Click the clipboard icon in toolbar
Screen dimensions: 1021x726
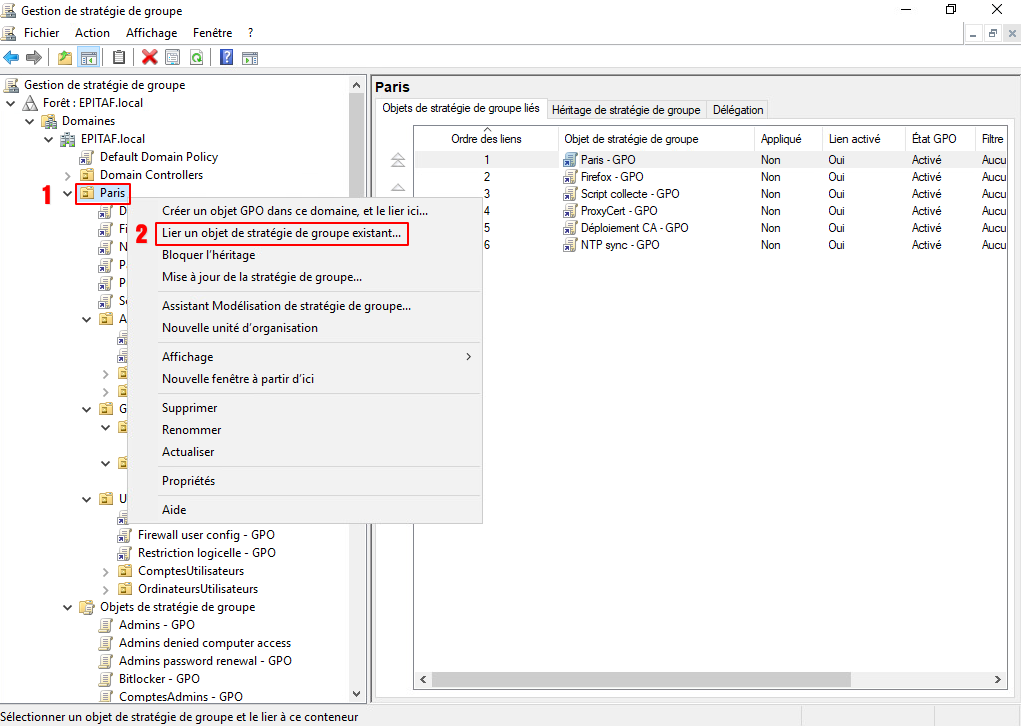(x=119, y=57)
